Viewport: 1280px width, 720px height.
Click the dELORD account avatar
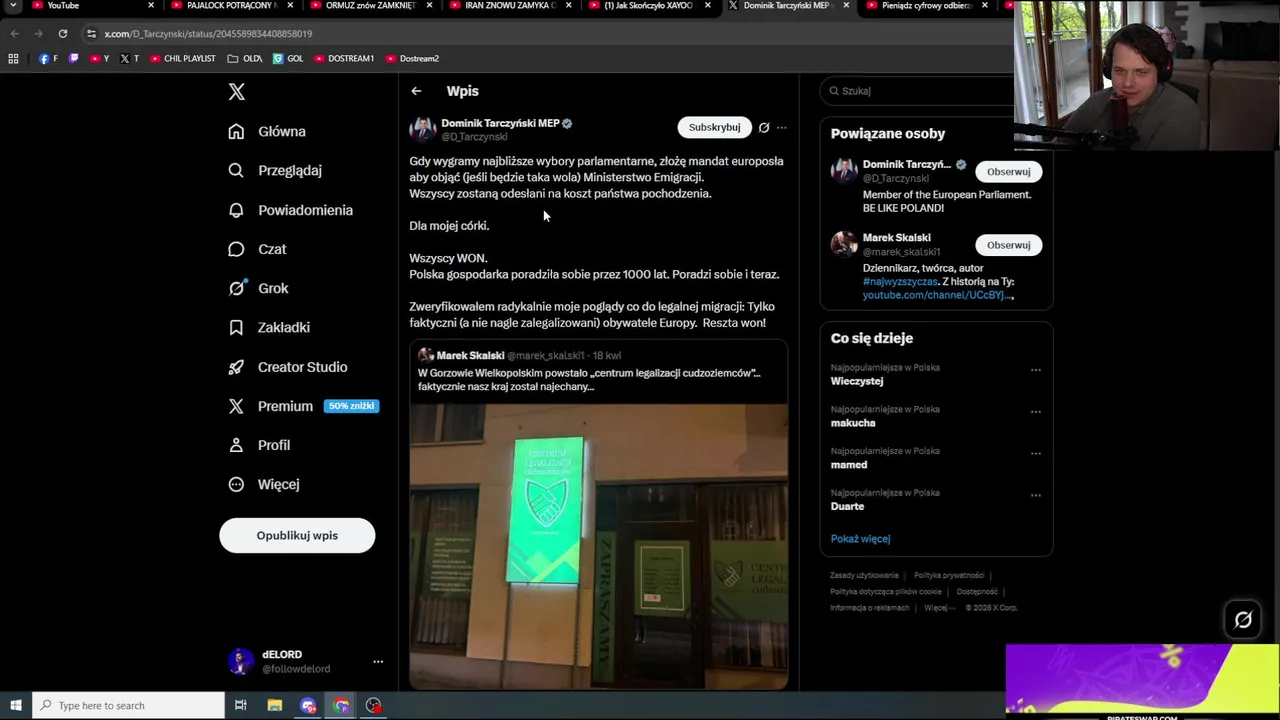240,662
